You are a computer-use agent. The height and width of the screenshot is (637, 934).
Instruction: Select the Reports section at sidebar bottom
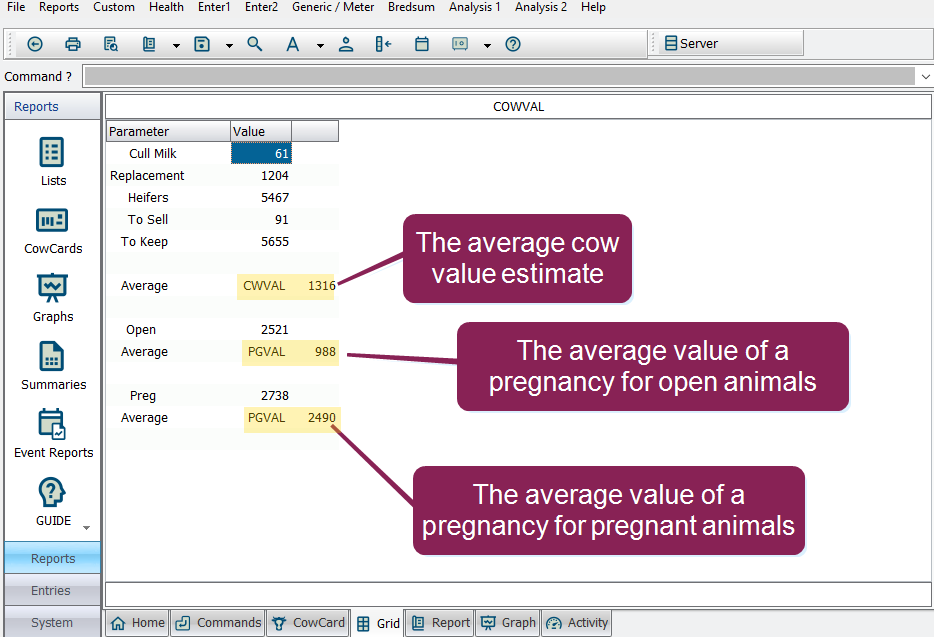click(x=52, y=558)
